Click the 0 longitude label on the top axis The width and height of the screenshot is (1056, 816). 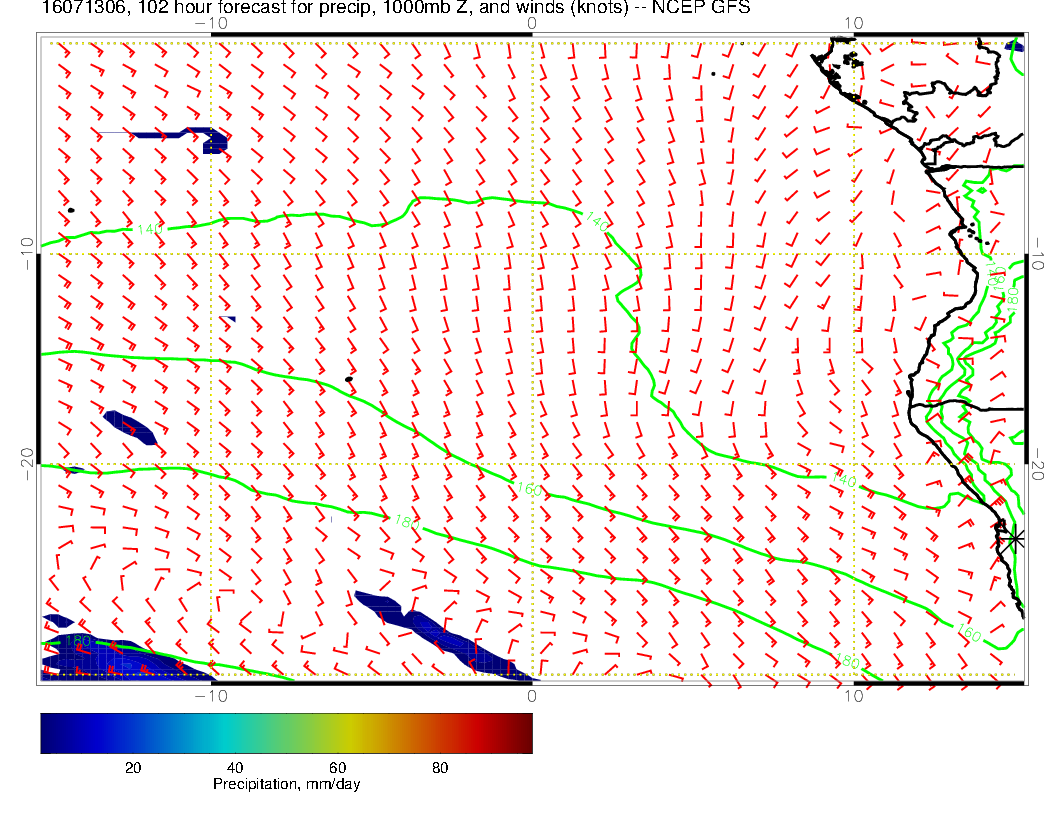532,22
